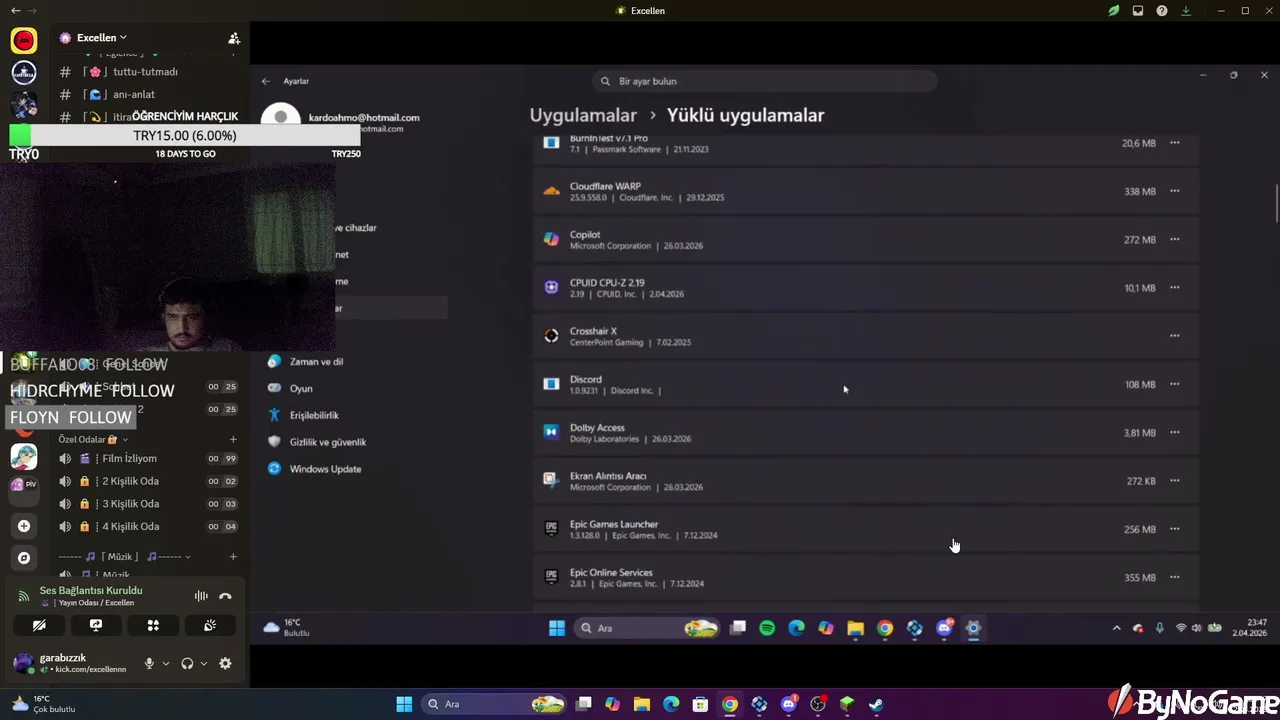Join the 2 Kişilik Oda voice channel

click(148, 481)
